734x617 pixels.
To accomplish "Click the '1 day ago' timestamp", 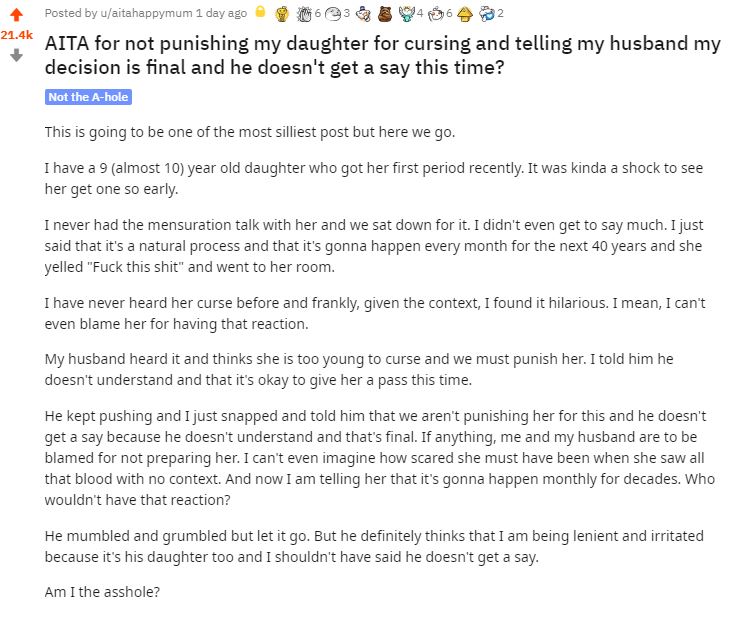I will 221,13.
